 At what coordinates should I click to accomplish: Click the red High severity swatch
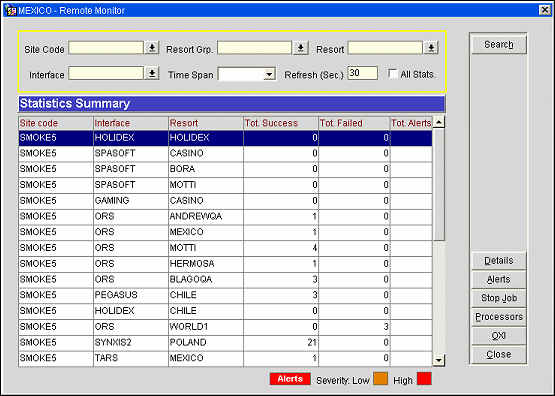424,379
